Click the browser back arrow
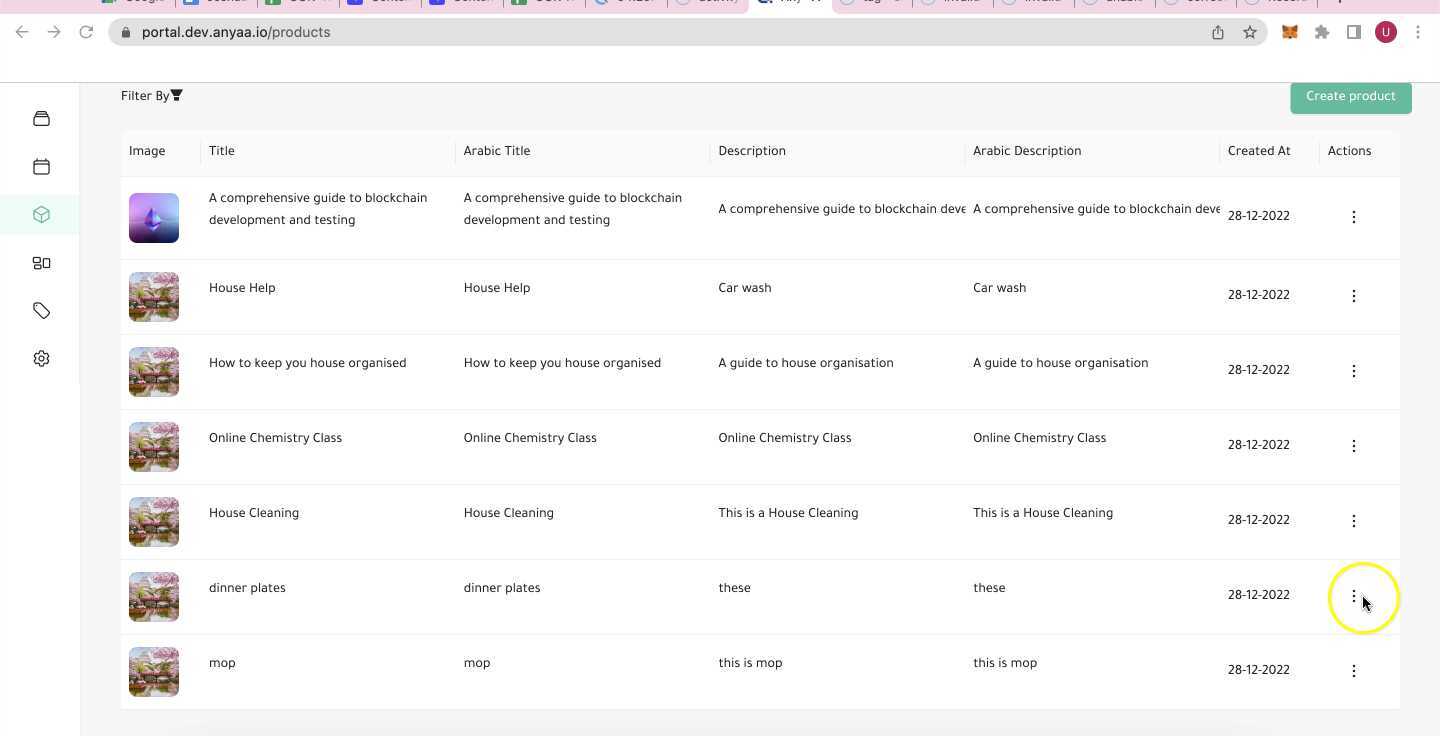 (22, 31)
